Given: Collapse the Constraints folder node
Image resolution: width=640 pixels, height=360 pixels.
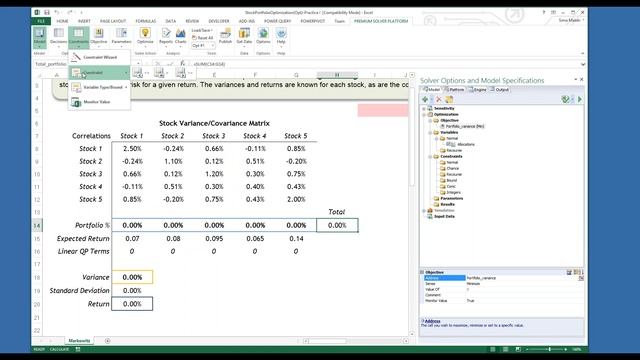Looking at the screenshot, I should pos(430,157).
